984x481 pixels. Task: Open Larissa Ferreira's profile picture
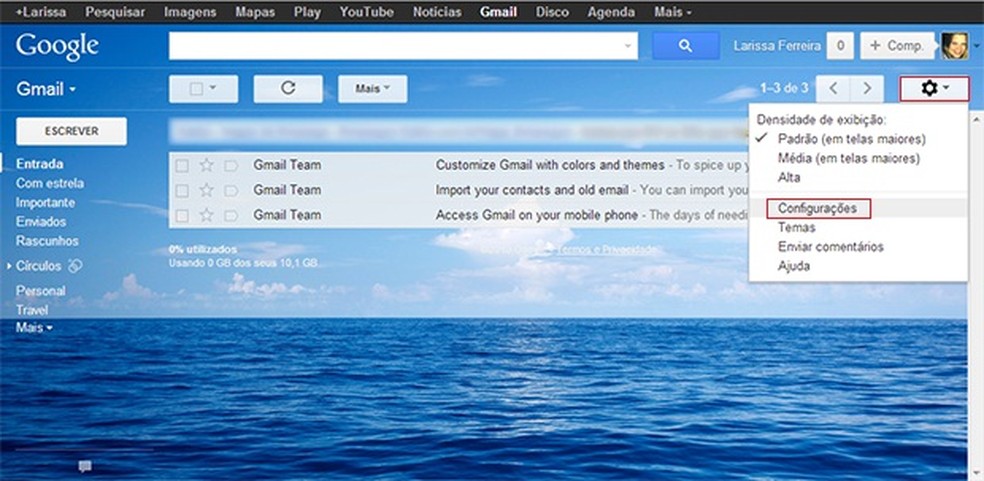click(x=955, y=46)
